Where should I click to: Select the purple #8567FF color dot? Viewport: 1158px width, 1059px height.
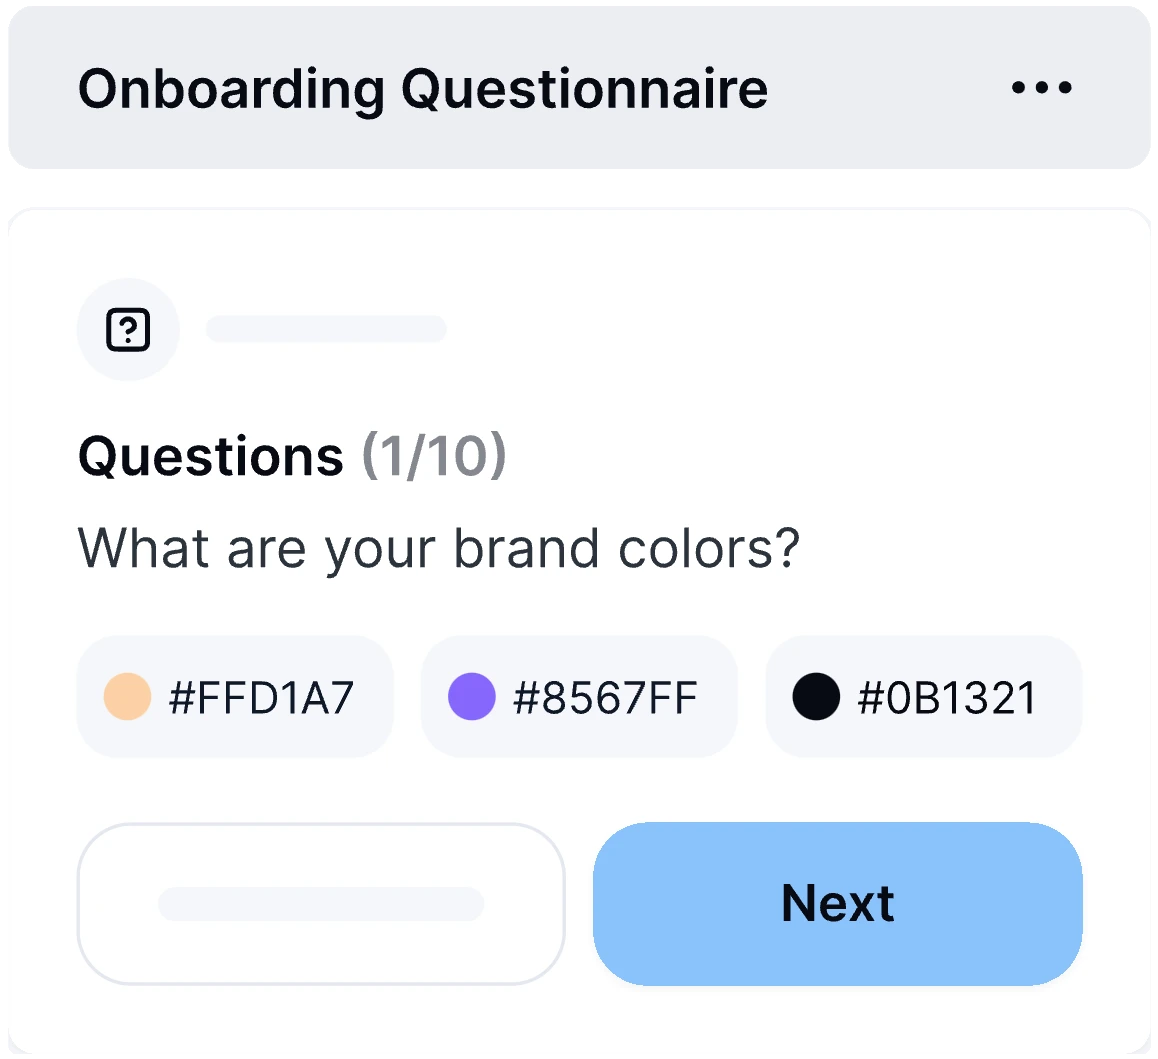[472, 696]
